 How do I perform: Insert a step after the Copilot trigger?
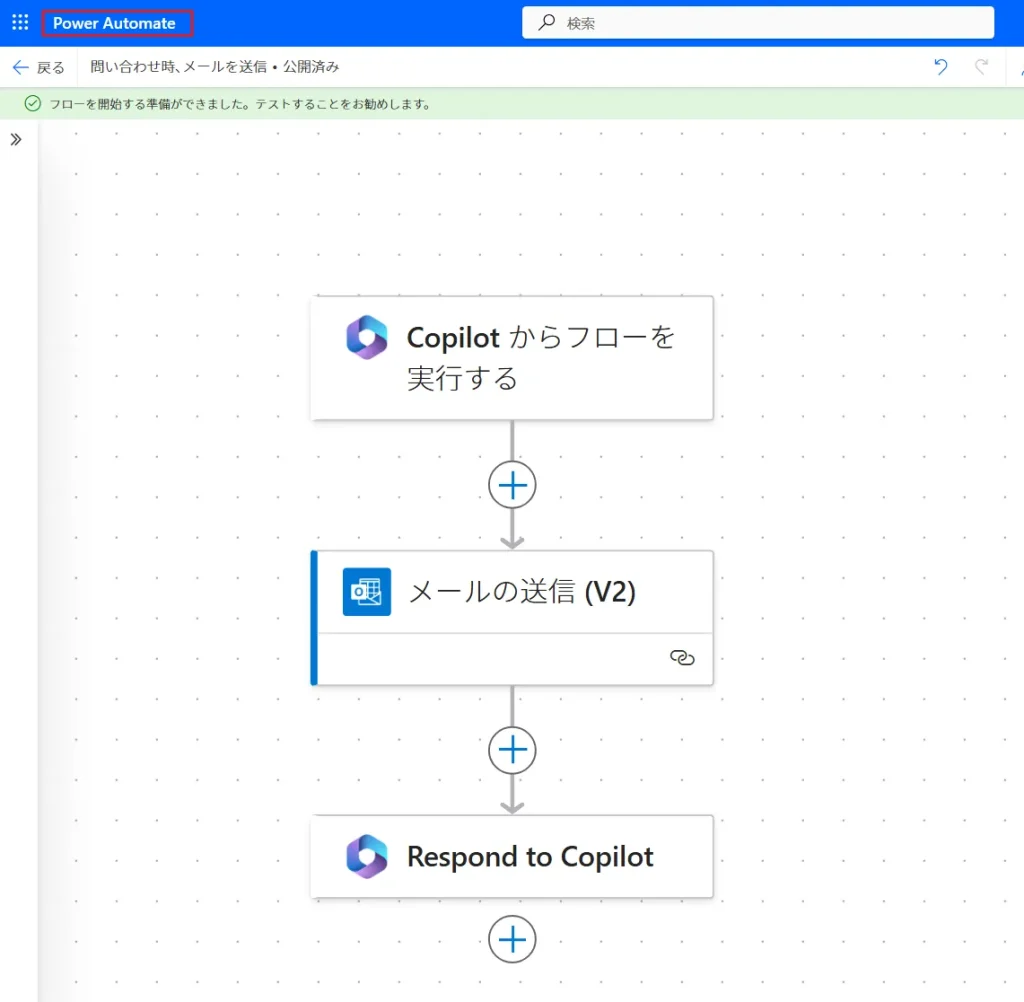pyautogui.click(x=512, y=485)
